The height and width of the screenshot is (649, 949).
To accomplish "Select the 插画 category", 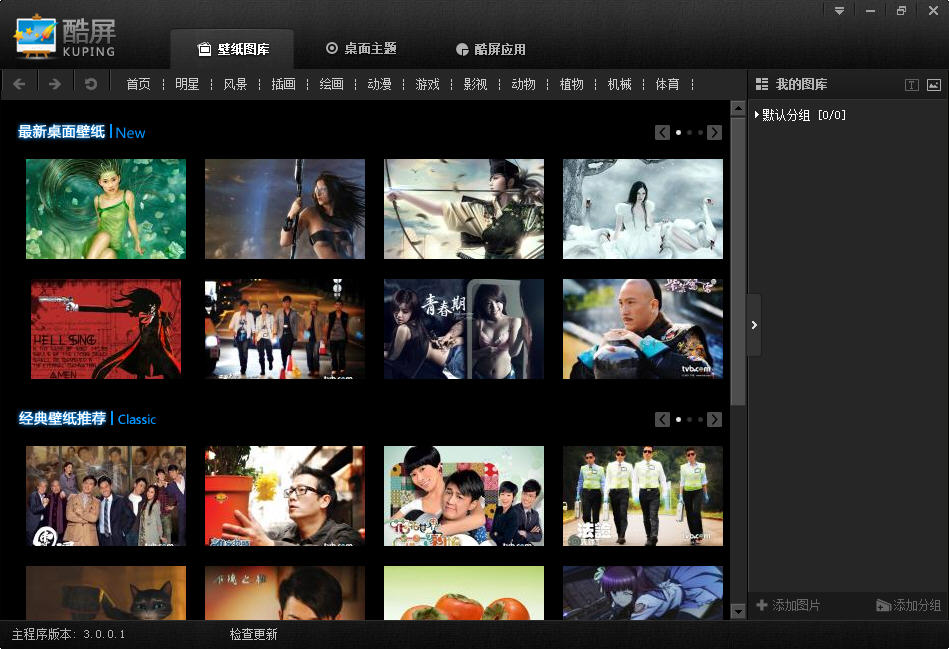I will (283, 84).
